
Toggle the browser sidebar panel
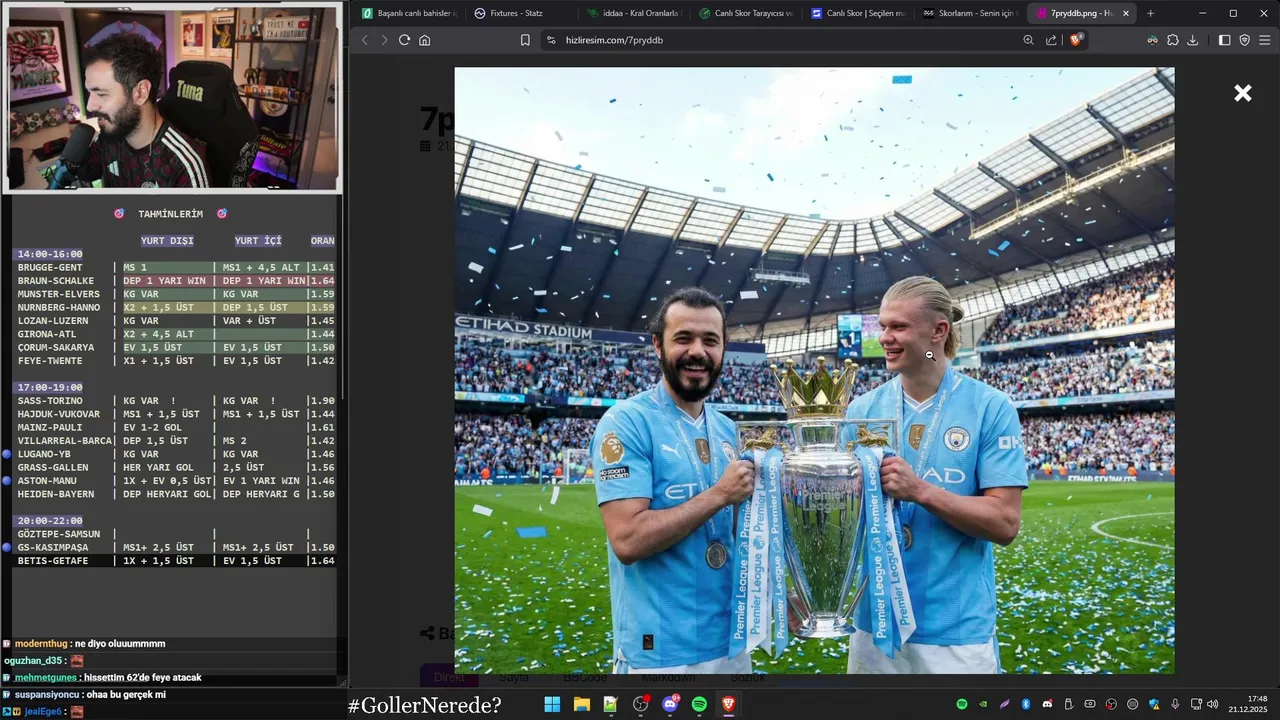coord(1225,40)
